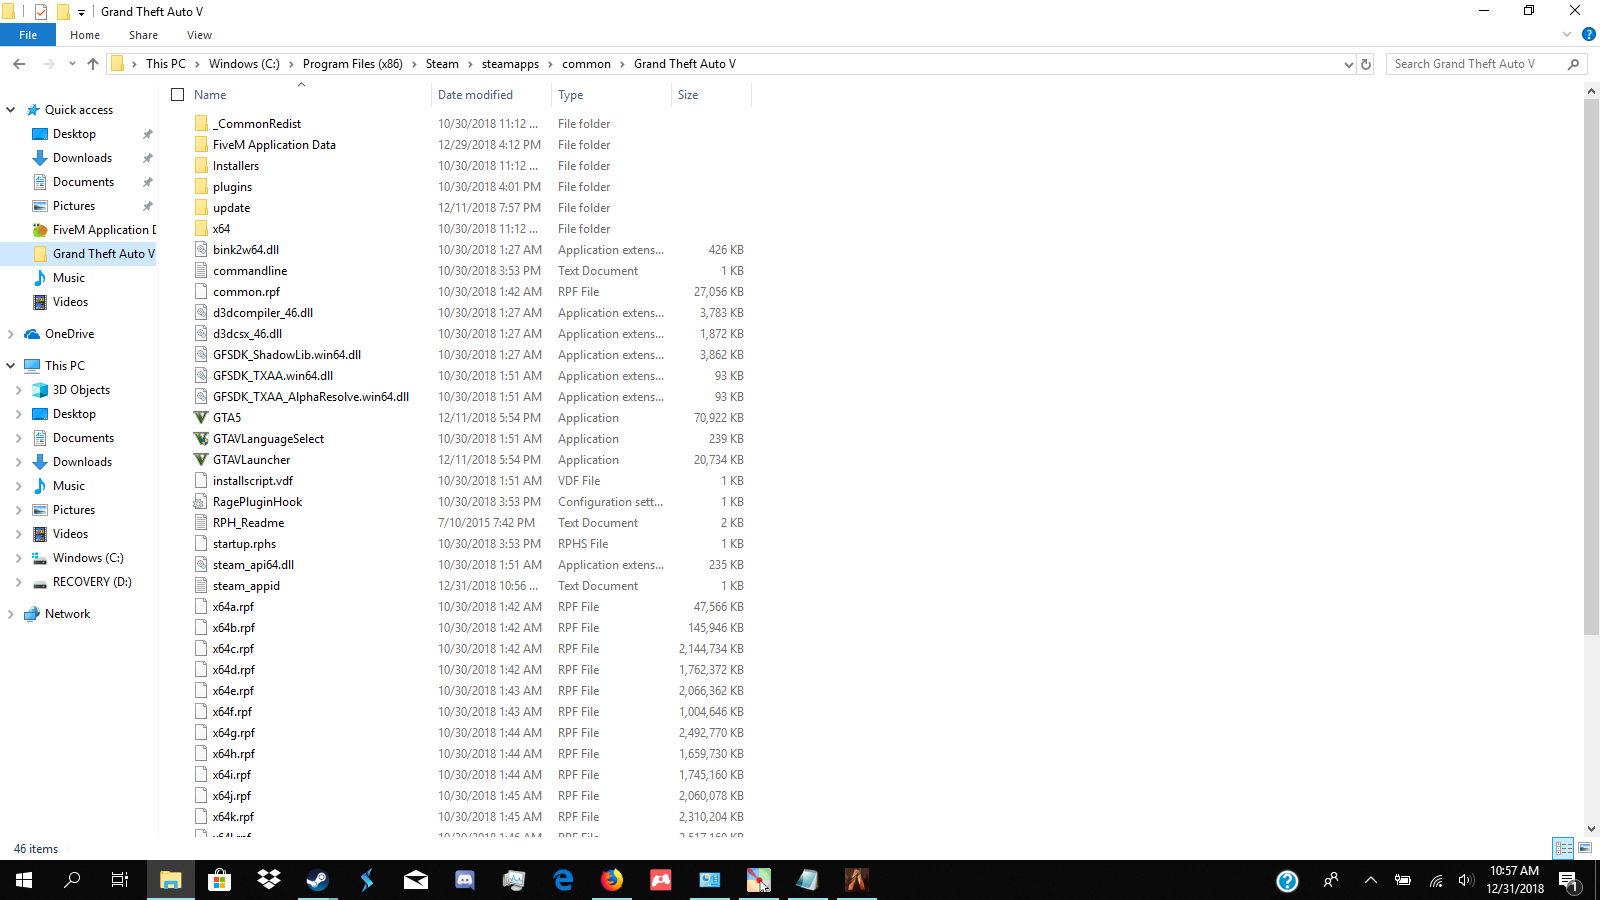Expand 3D Objects in navigation pane

pyautogui.click(x=19, y=390)
